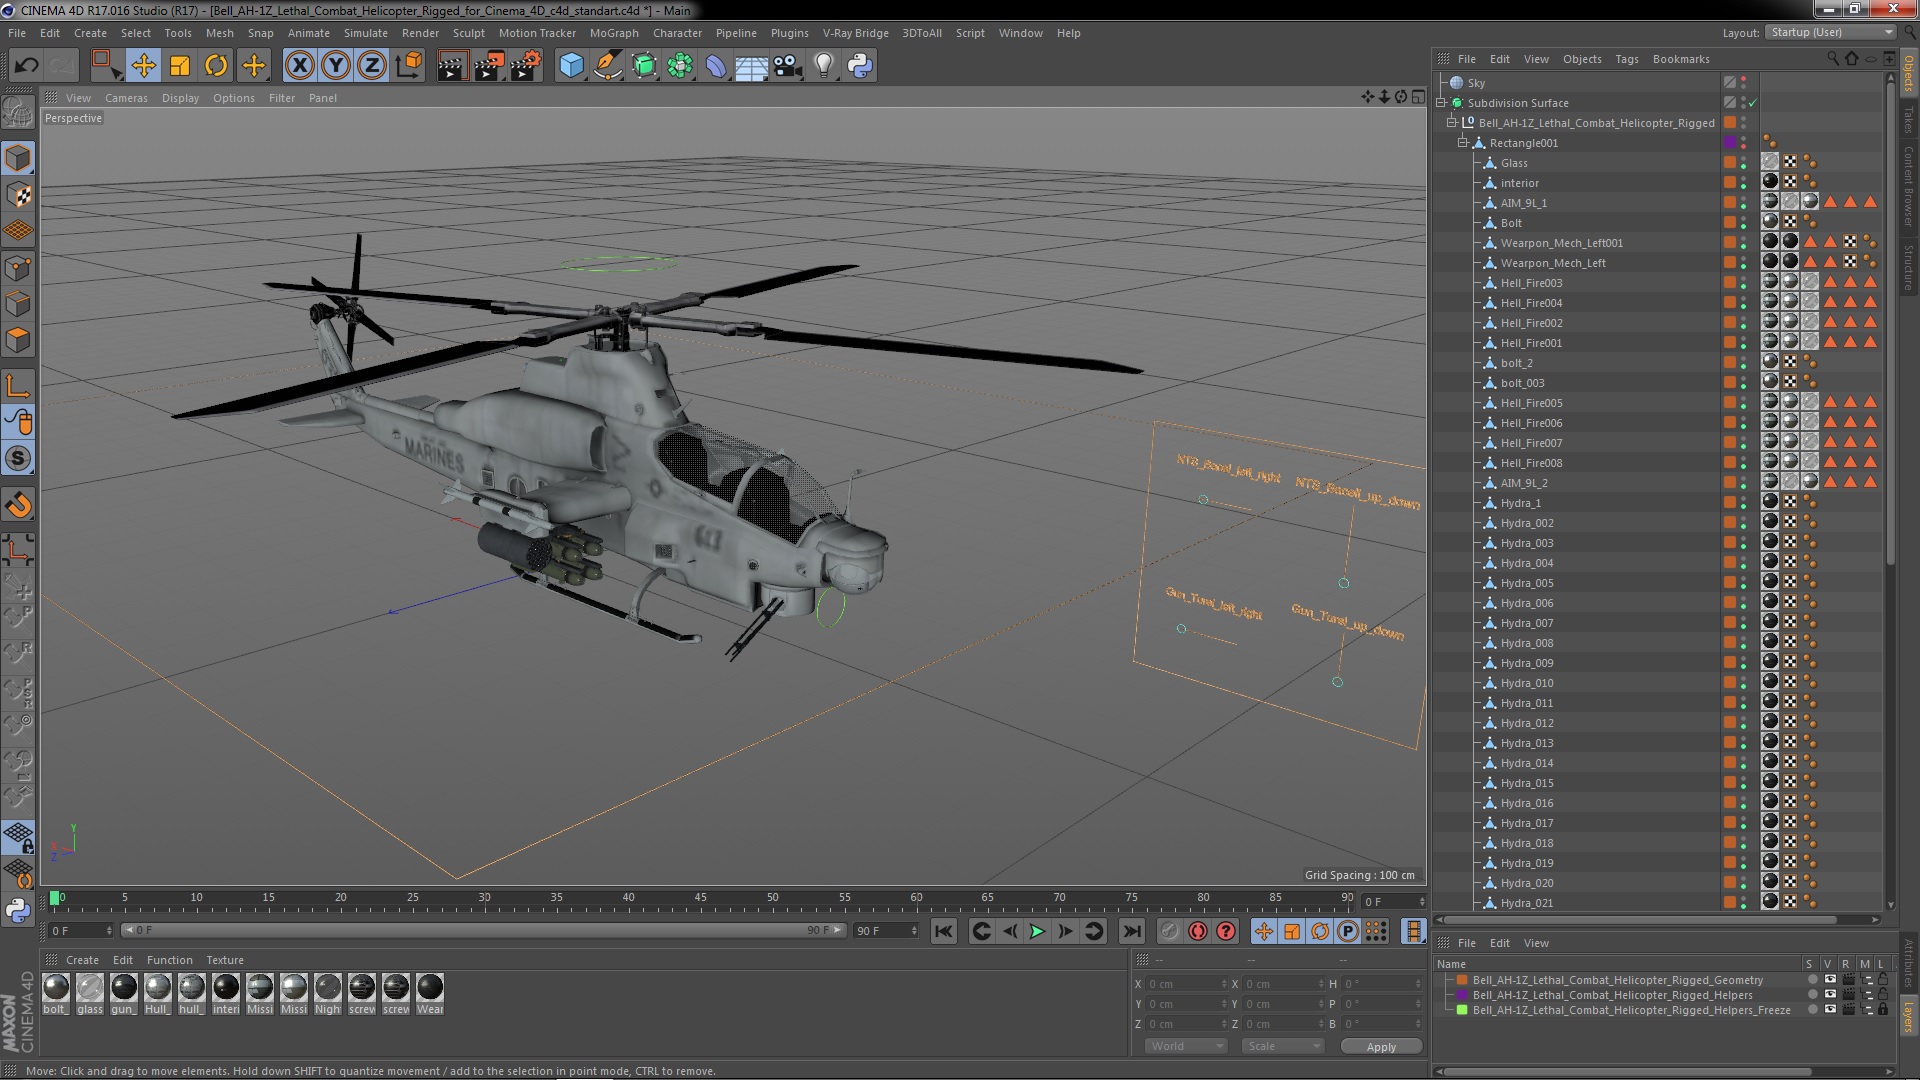This screenshot has height=1080, width=1920.
Task: Open the Character menu
Action: [677, 33]
